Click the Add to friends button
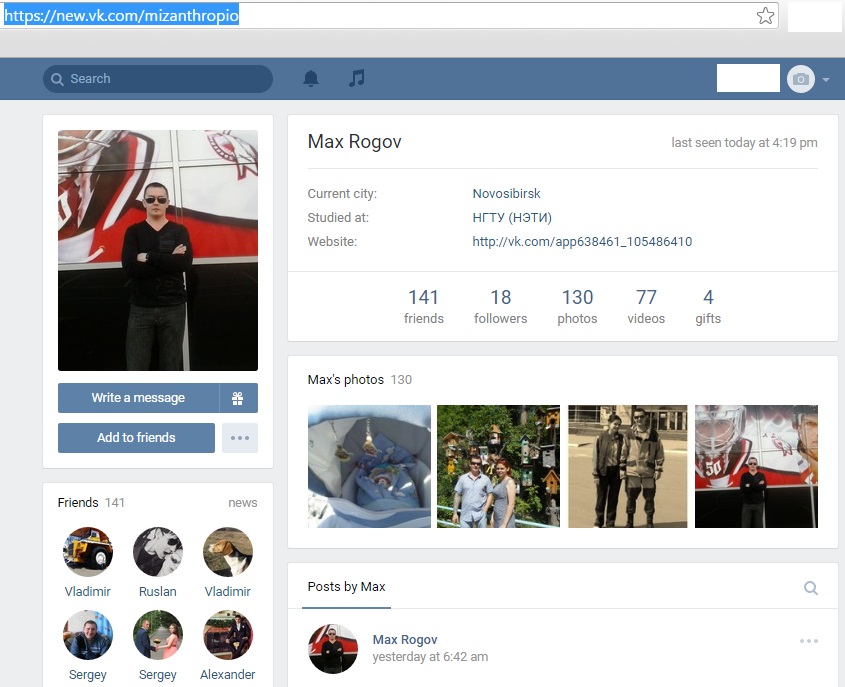Viewport: 845px width, 687px height. pos(136,438)
